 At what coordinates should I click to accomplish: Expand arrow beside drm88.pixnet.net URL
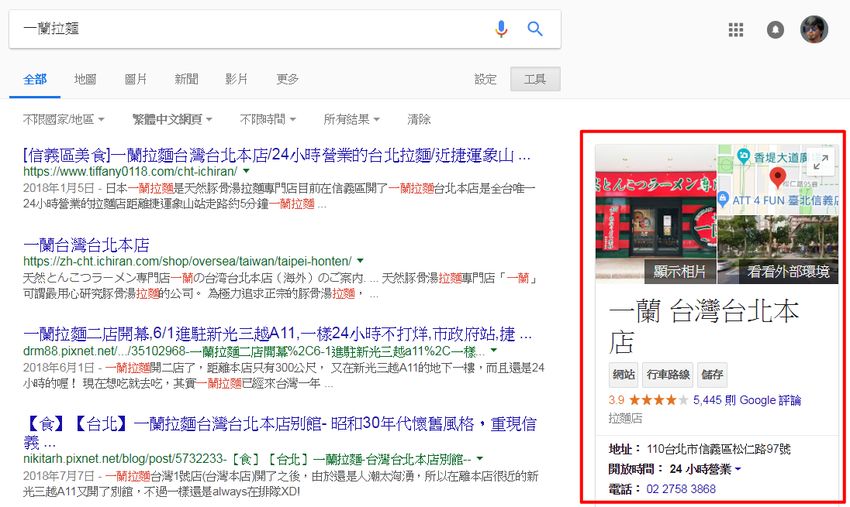[494, 350]
